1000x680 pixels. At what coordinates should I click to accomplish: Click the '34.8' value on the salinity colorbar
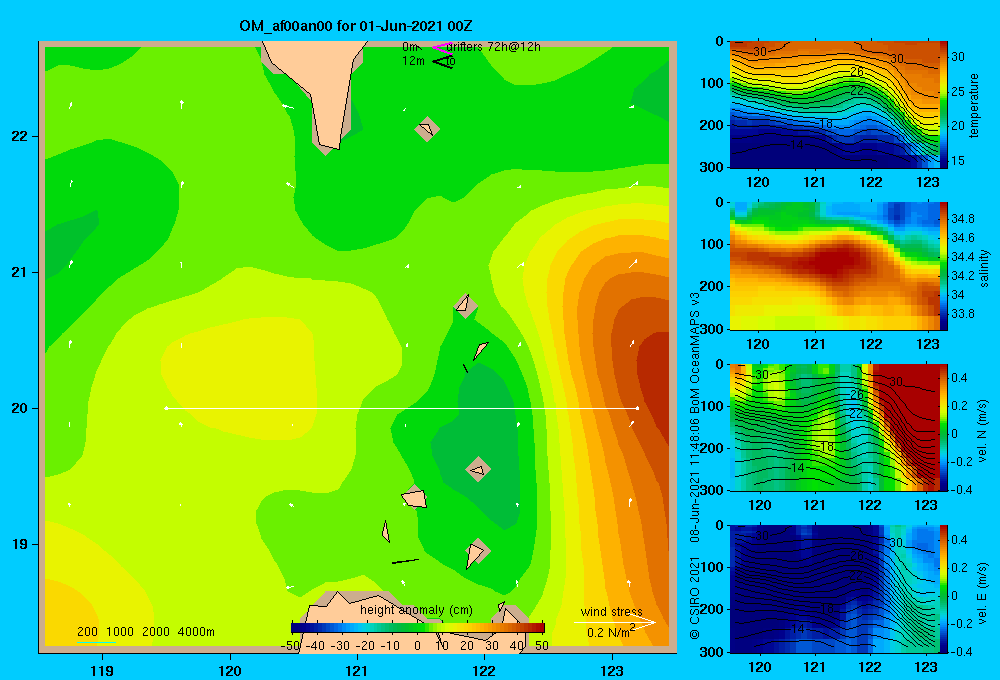[962, 219]
